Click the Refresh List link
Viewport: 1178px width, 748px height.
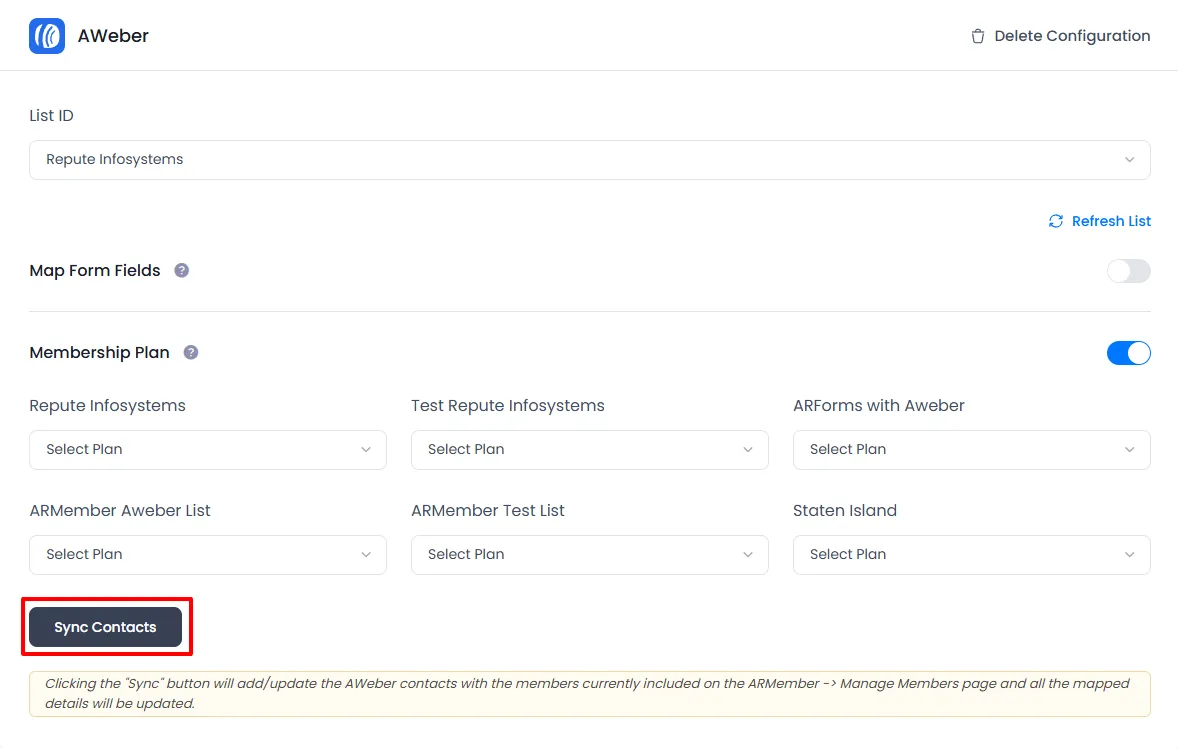pos(1111,221)
